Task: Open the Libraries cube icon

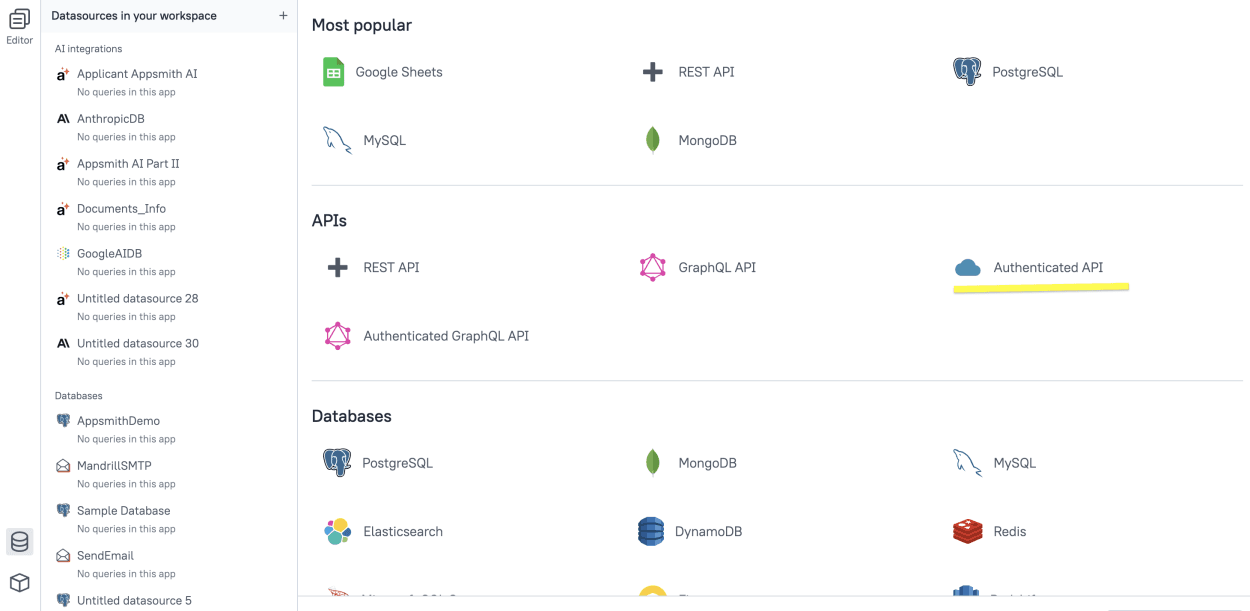Action: coord(19,583)
